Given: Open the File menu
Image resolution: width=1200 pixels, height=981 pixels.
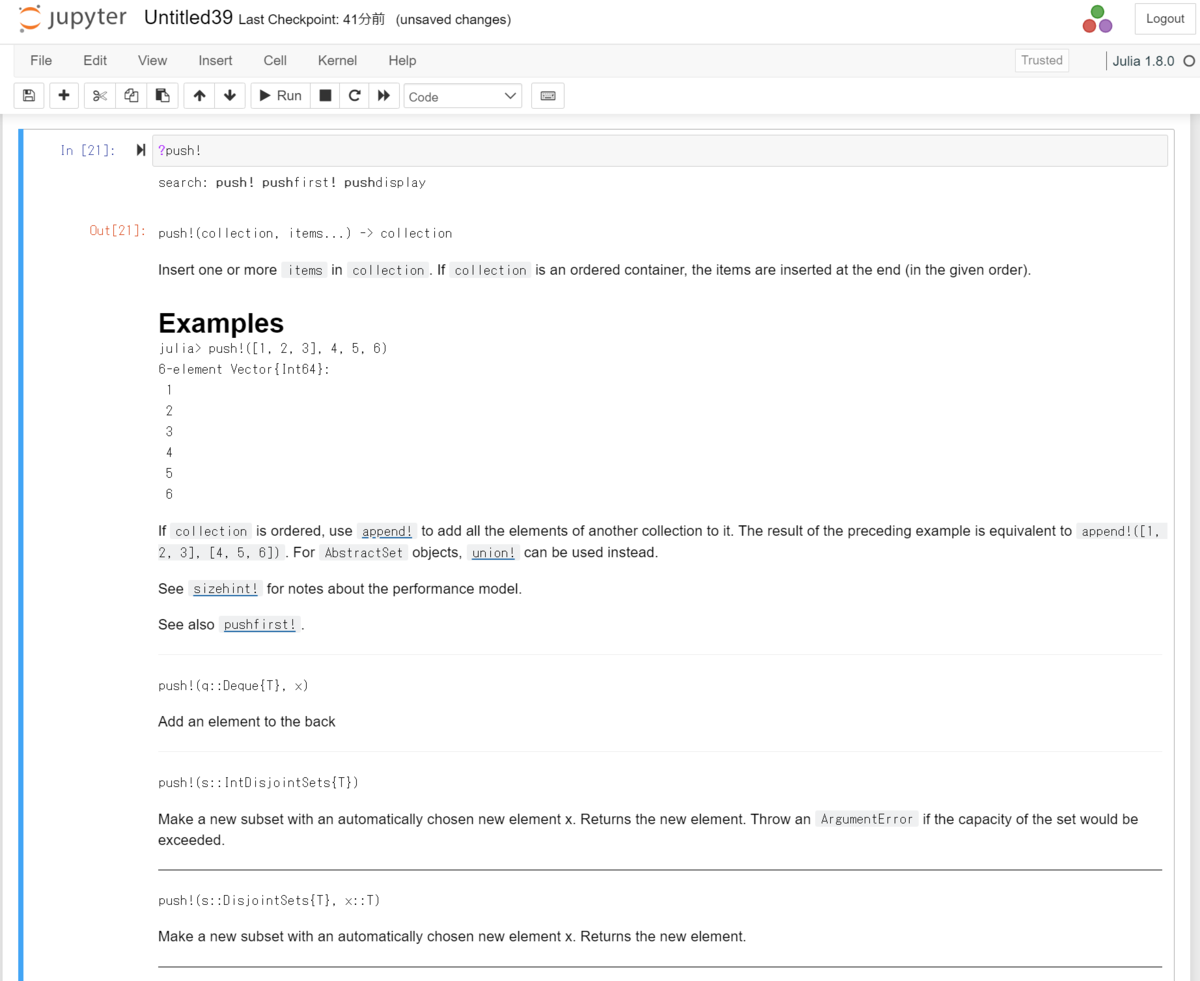Looking at the screenshot, I should click(x=41, y=60).
